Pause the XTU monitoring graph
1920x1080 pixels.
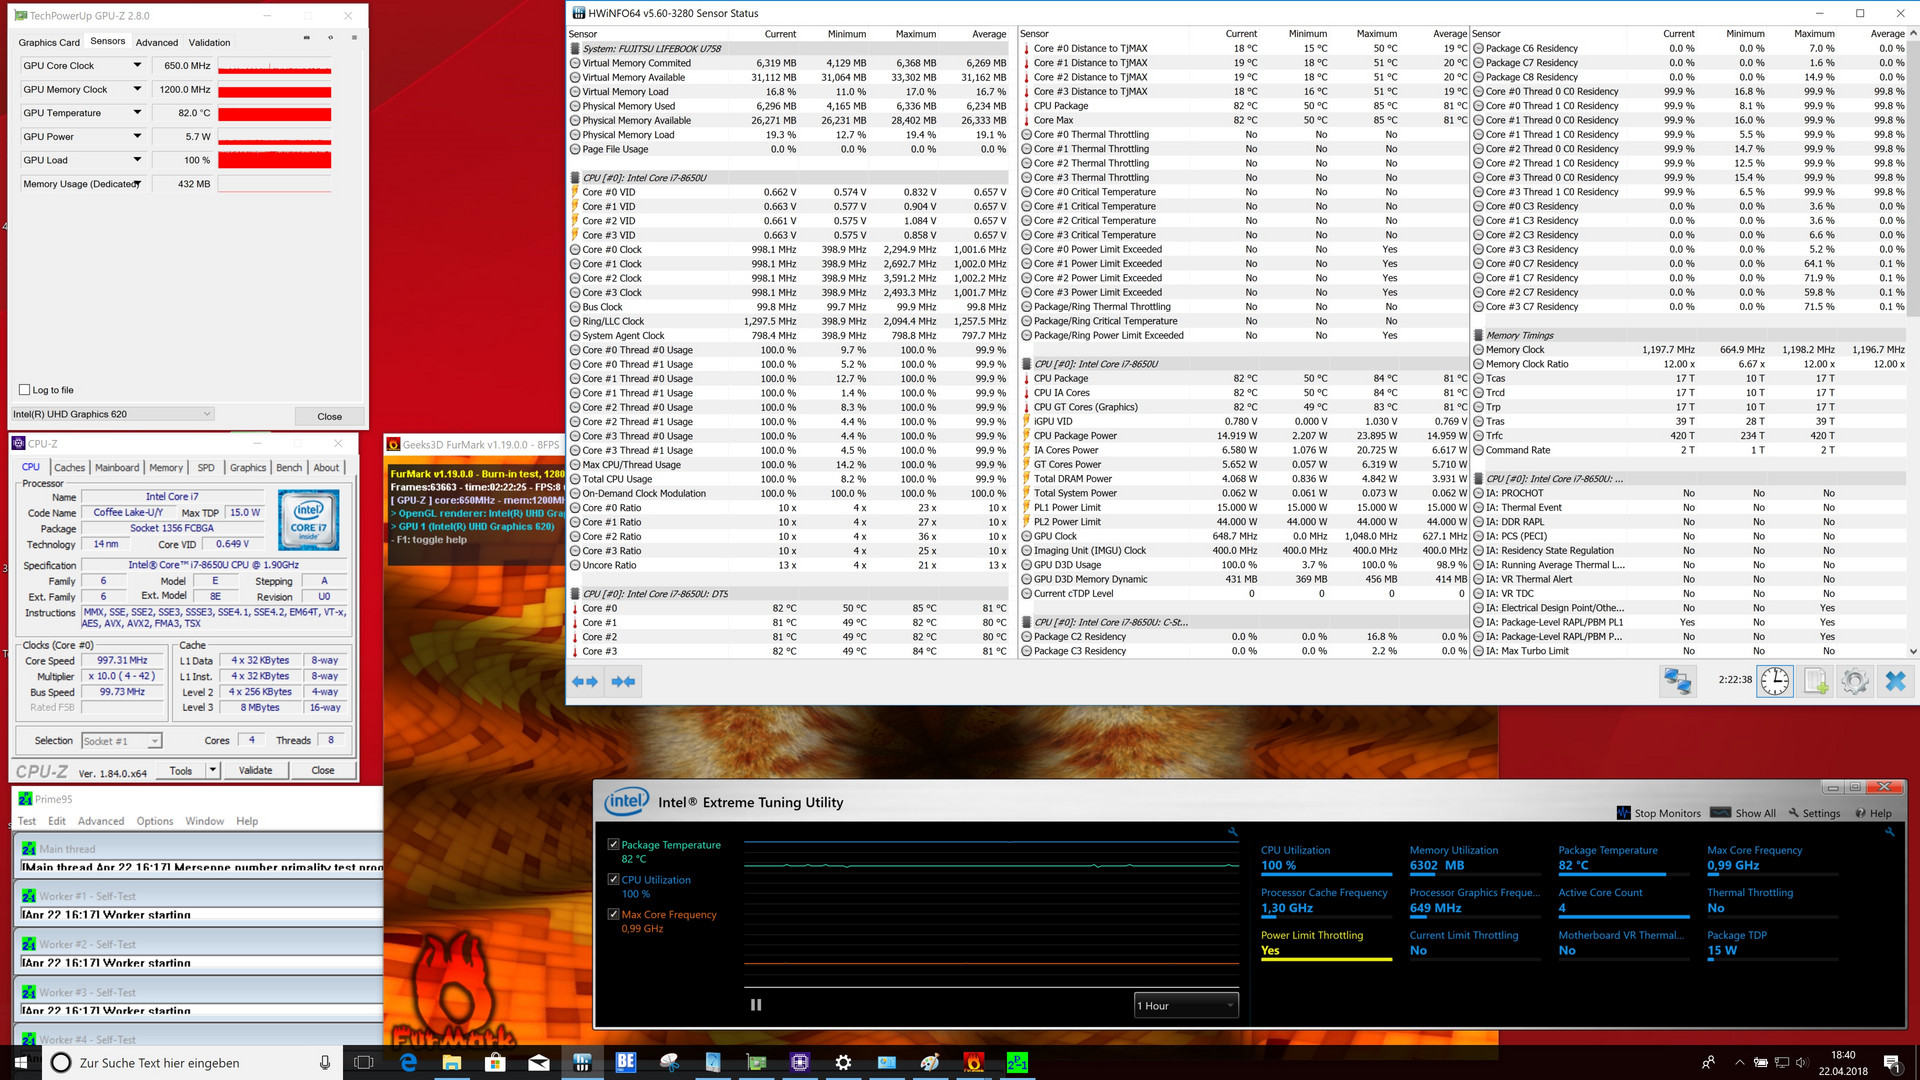coord(756,1005)
